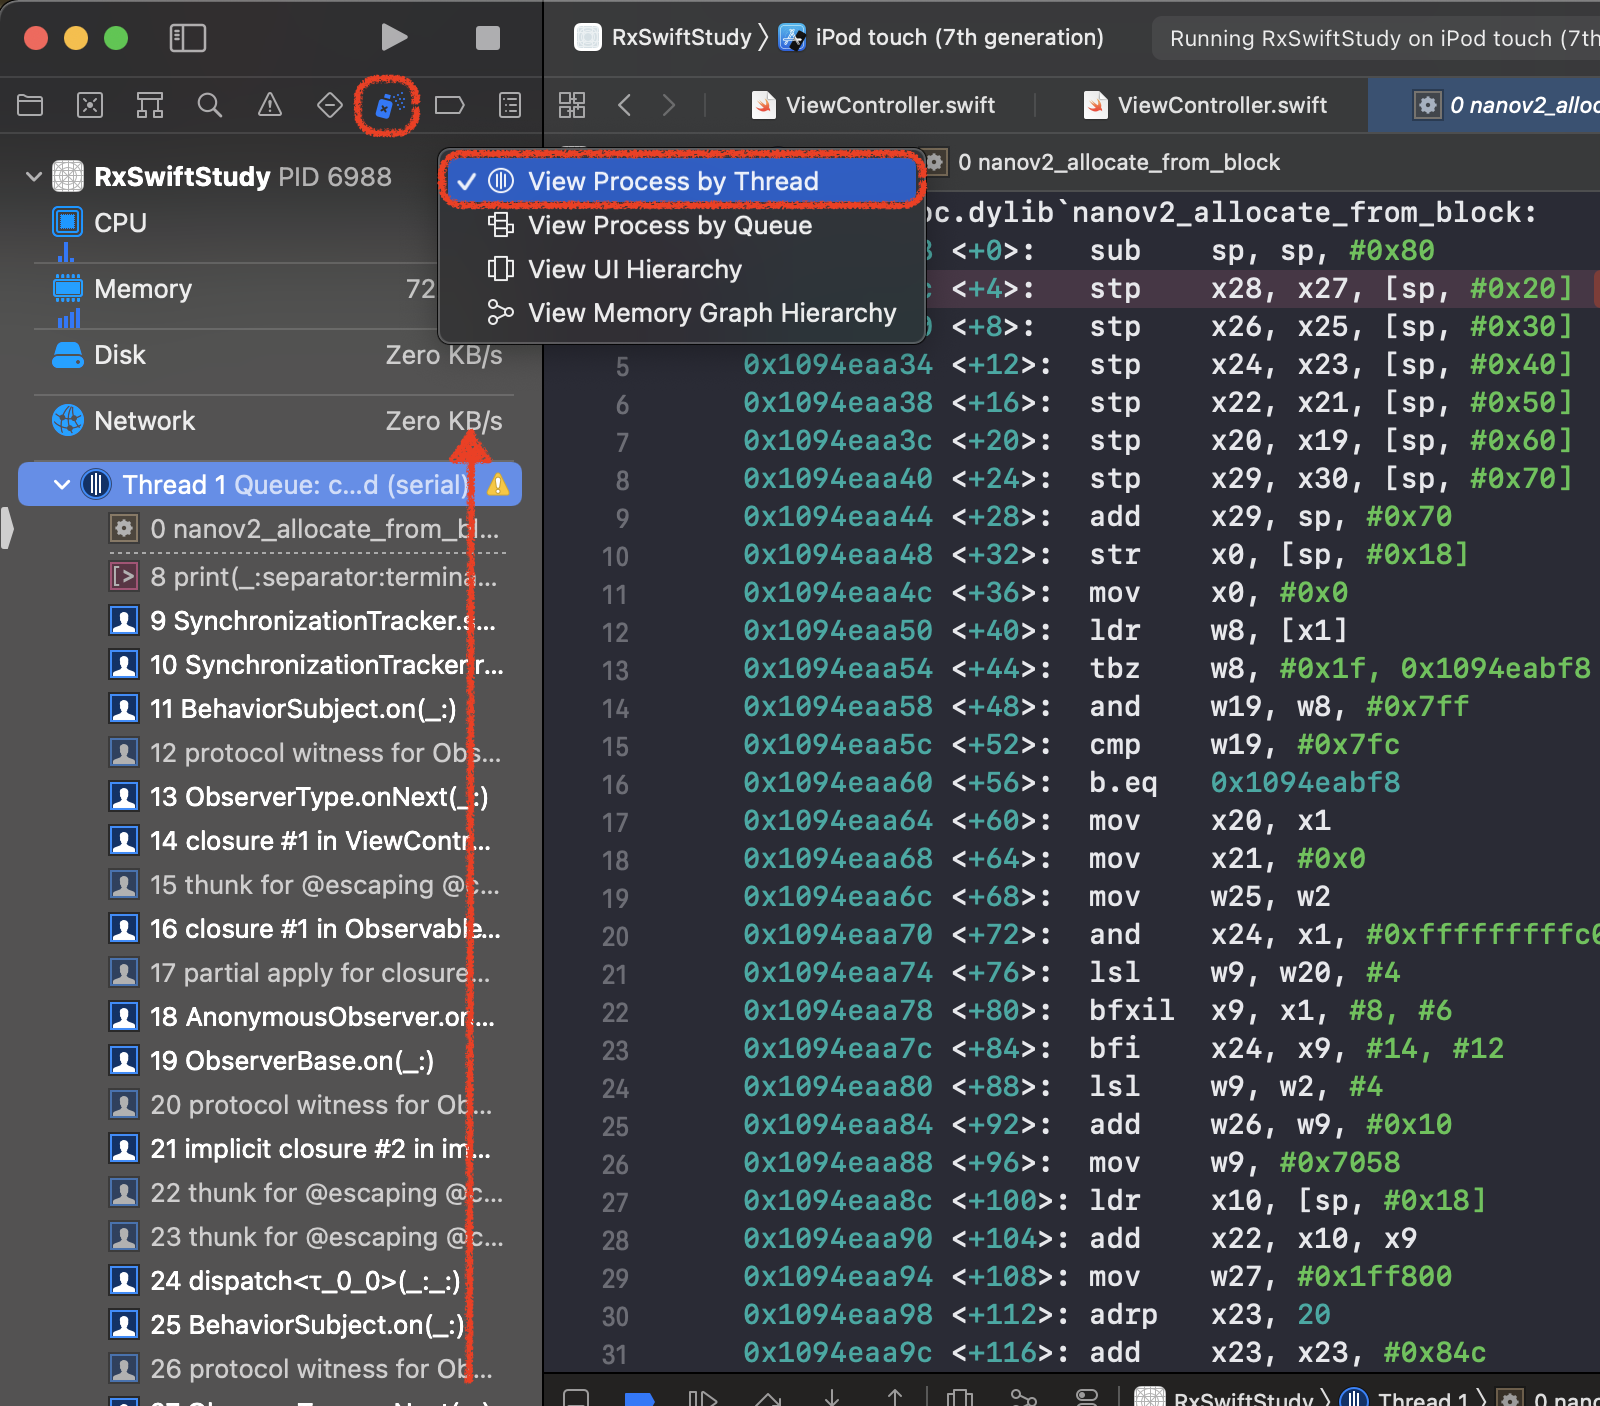Switch to first ViewController.swift tab
Image resolution: width=1600 pixels, height=1406 pixels.
(x=873, y=105)
